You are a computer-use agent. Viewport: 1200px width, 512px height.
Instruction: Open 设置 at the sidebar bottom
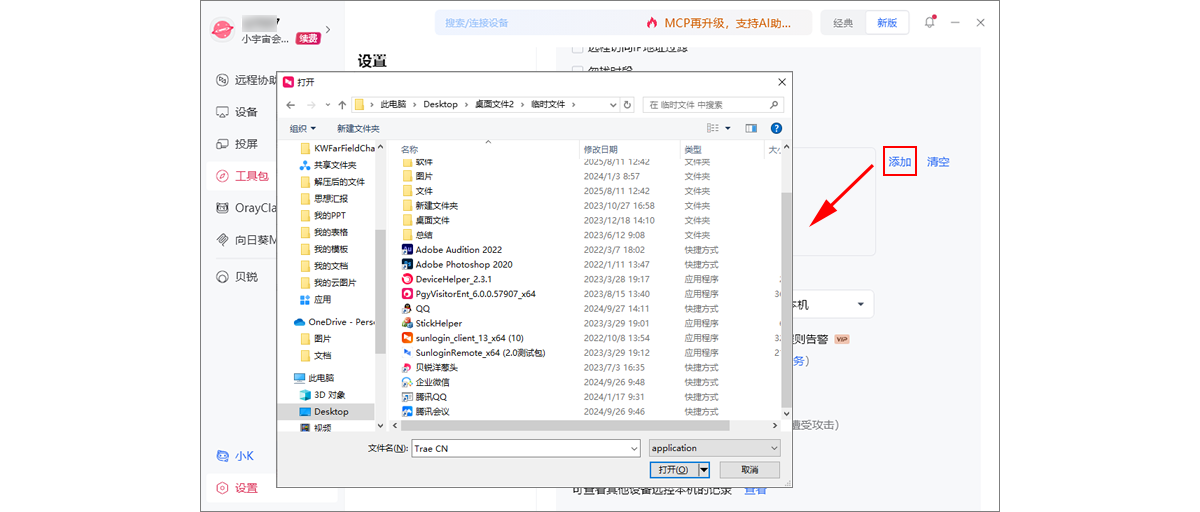[237, 488]
